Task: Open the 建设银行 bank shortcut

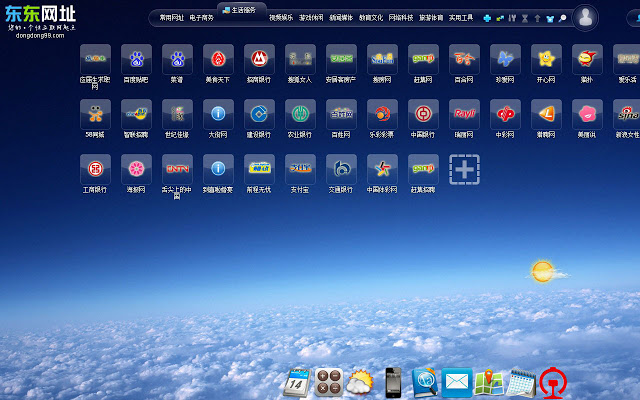Action: point(259,114)
